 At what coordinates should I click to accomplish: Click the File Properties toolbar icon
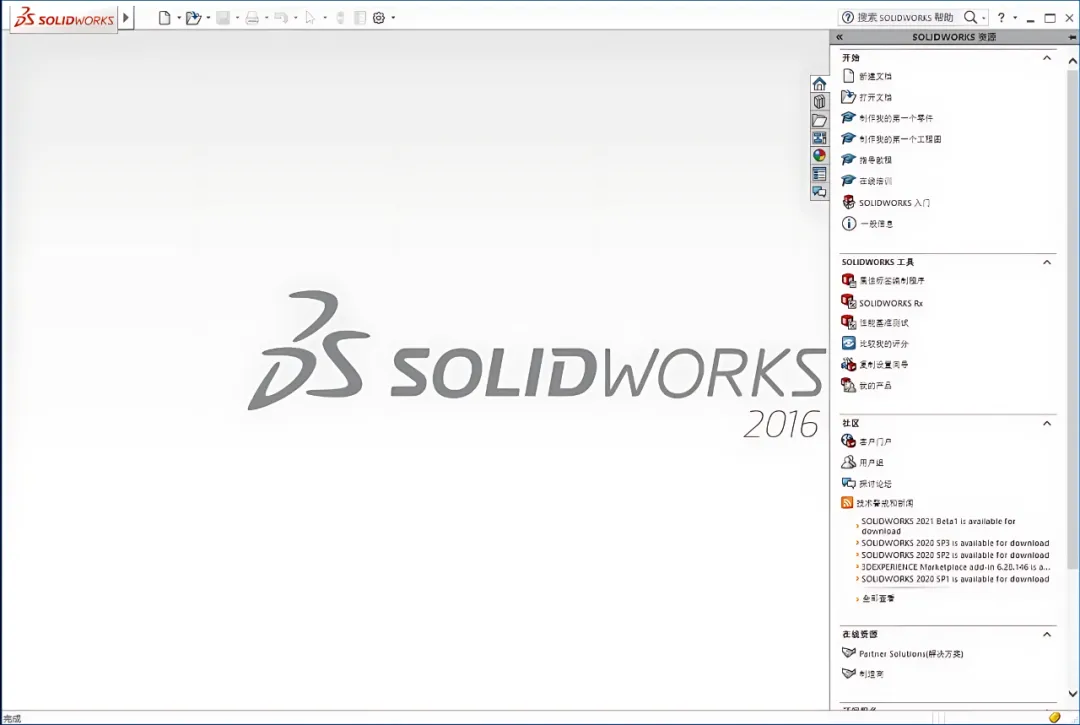pyautogui.click(x=360, y=18)
